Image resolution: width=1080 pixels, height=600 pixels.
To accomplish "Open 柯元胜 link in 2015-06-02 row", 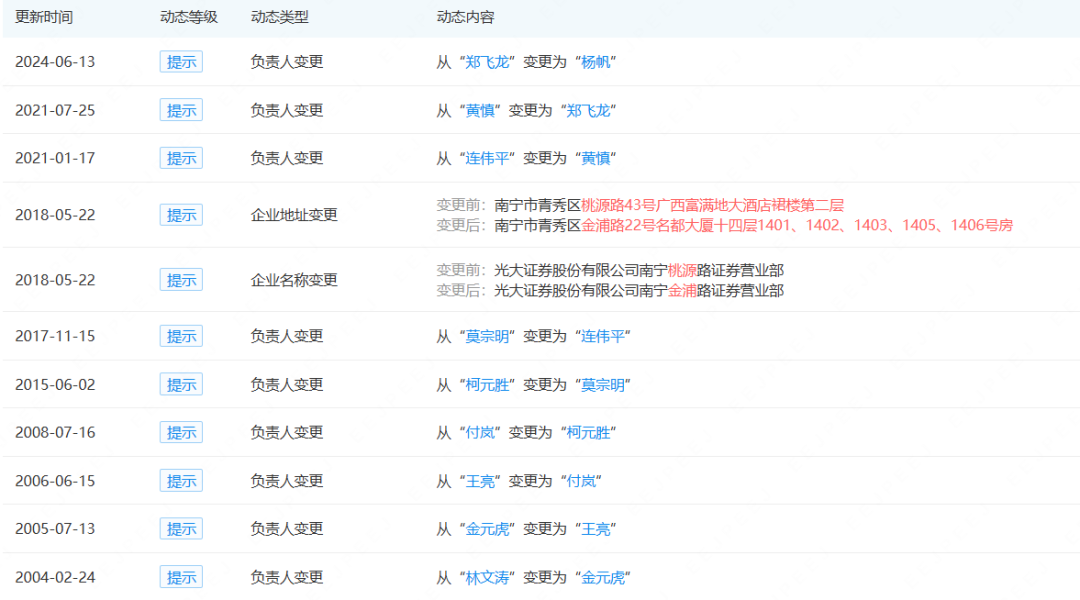I will [487, 384].
